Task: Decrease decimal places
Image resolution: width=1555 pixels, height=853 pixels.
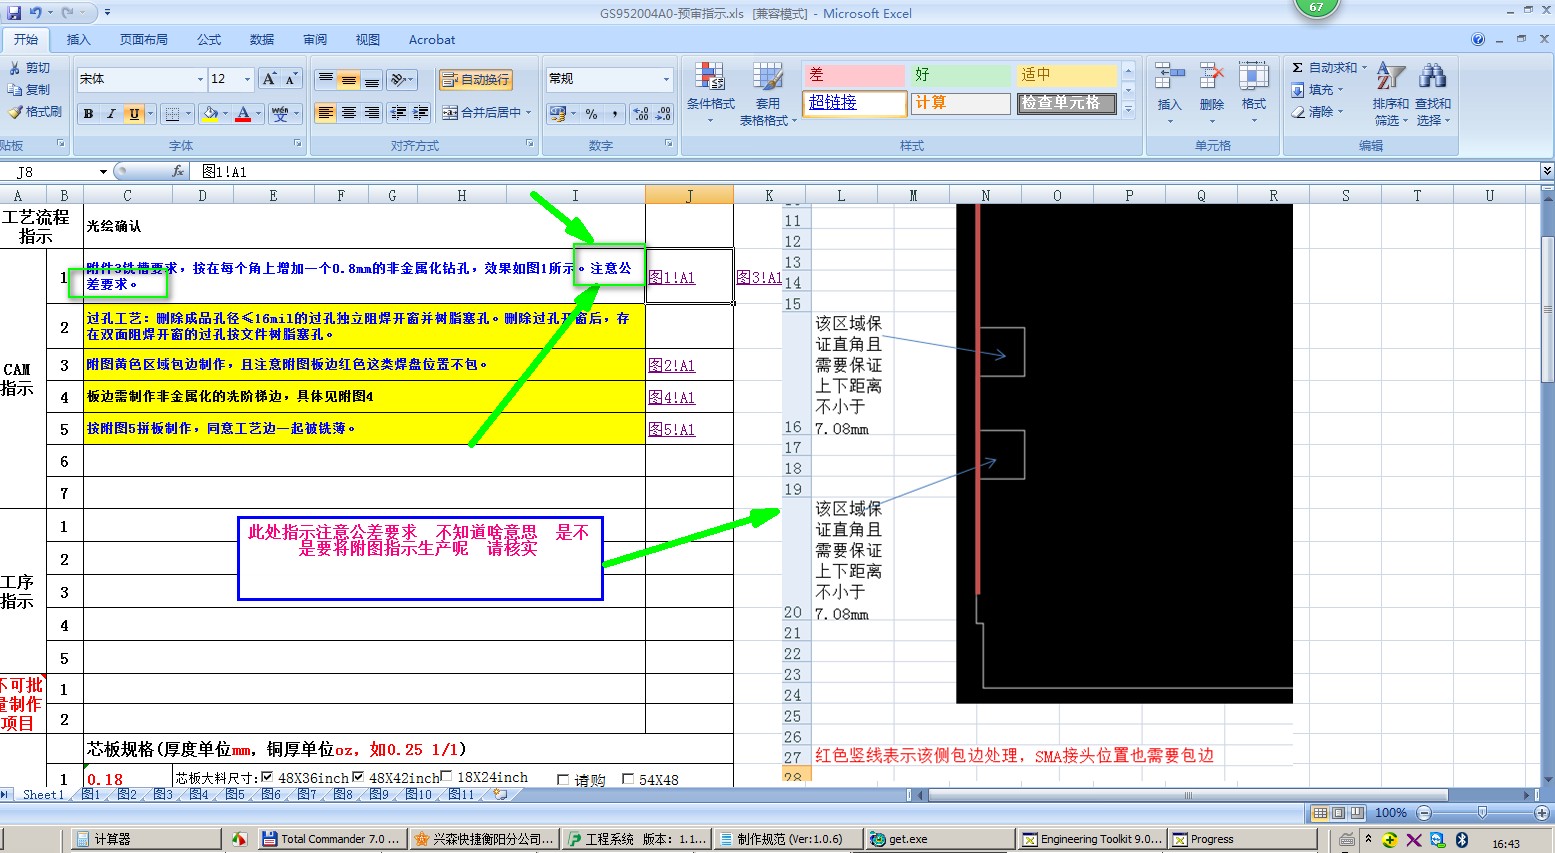Action: (663, 114)
